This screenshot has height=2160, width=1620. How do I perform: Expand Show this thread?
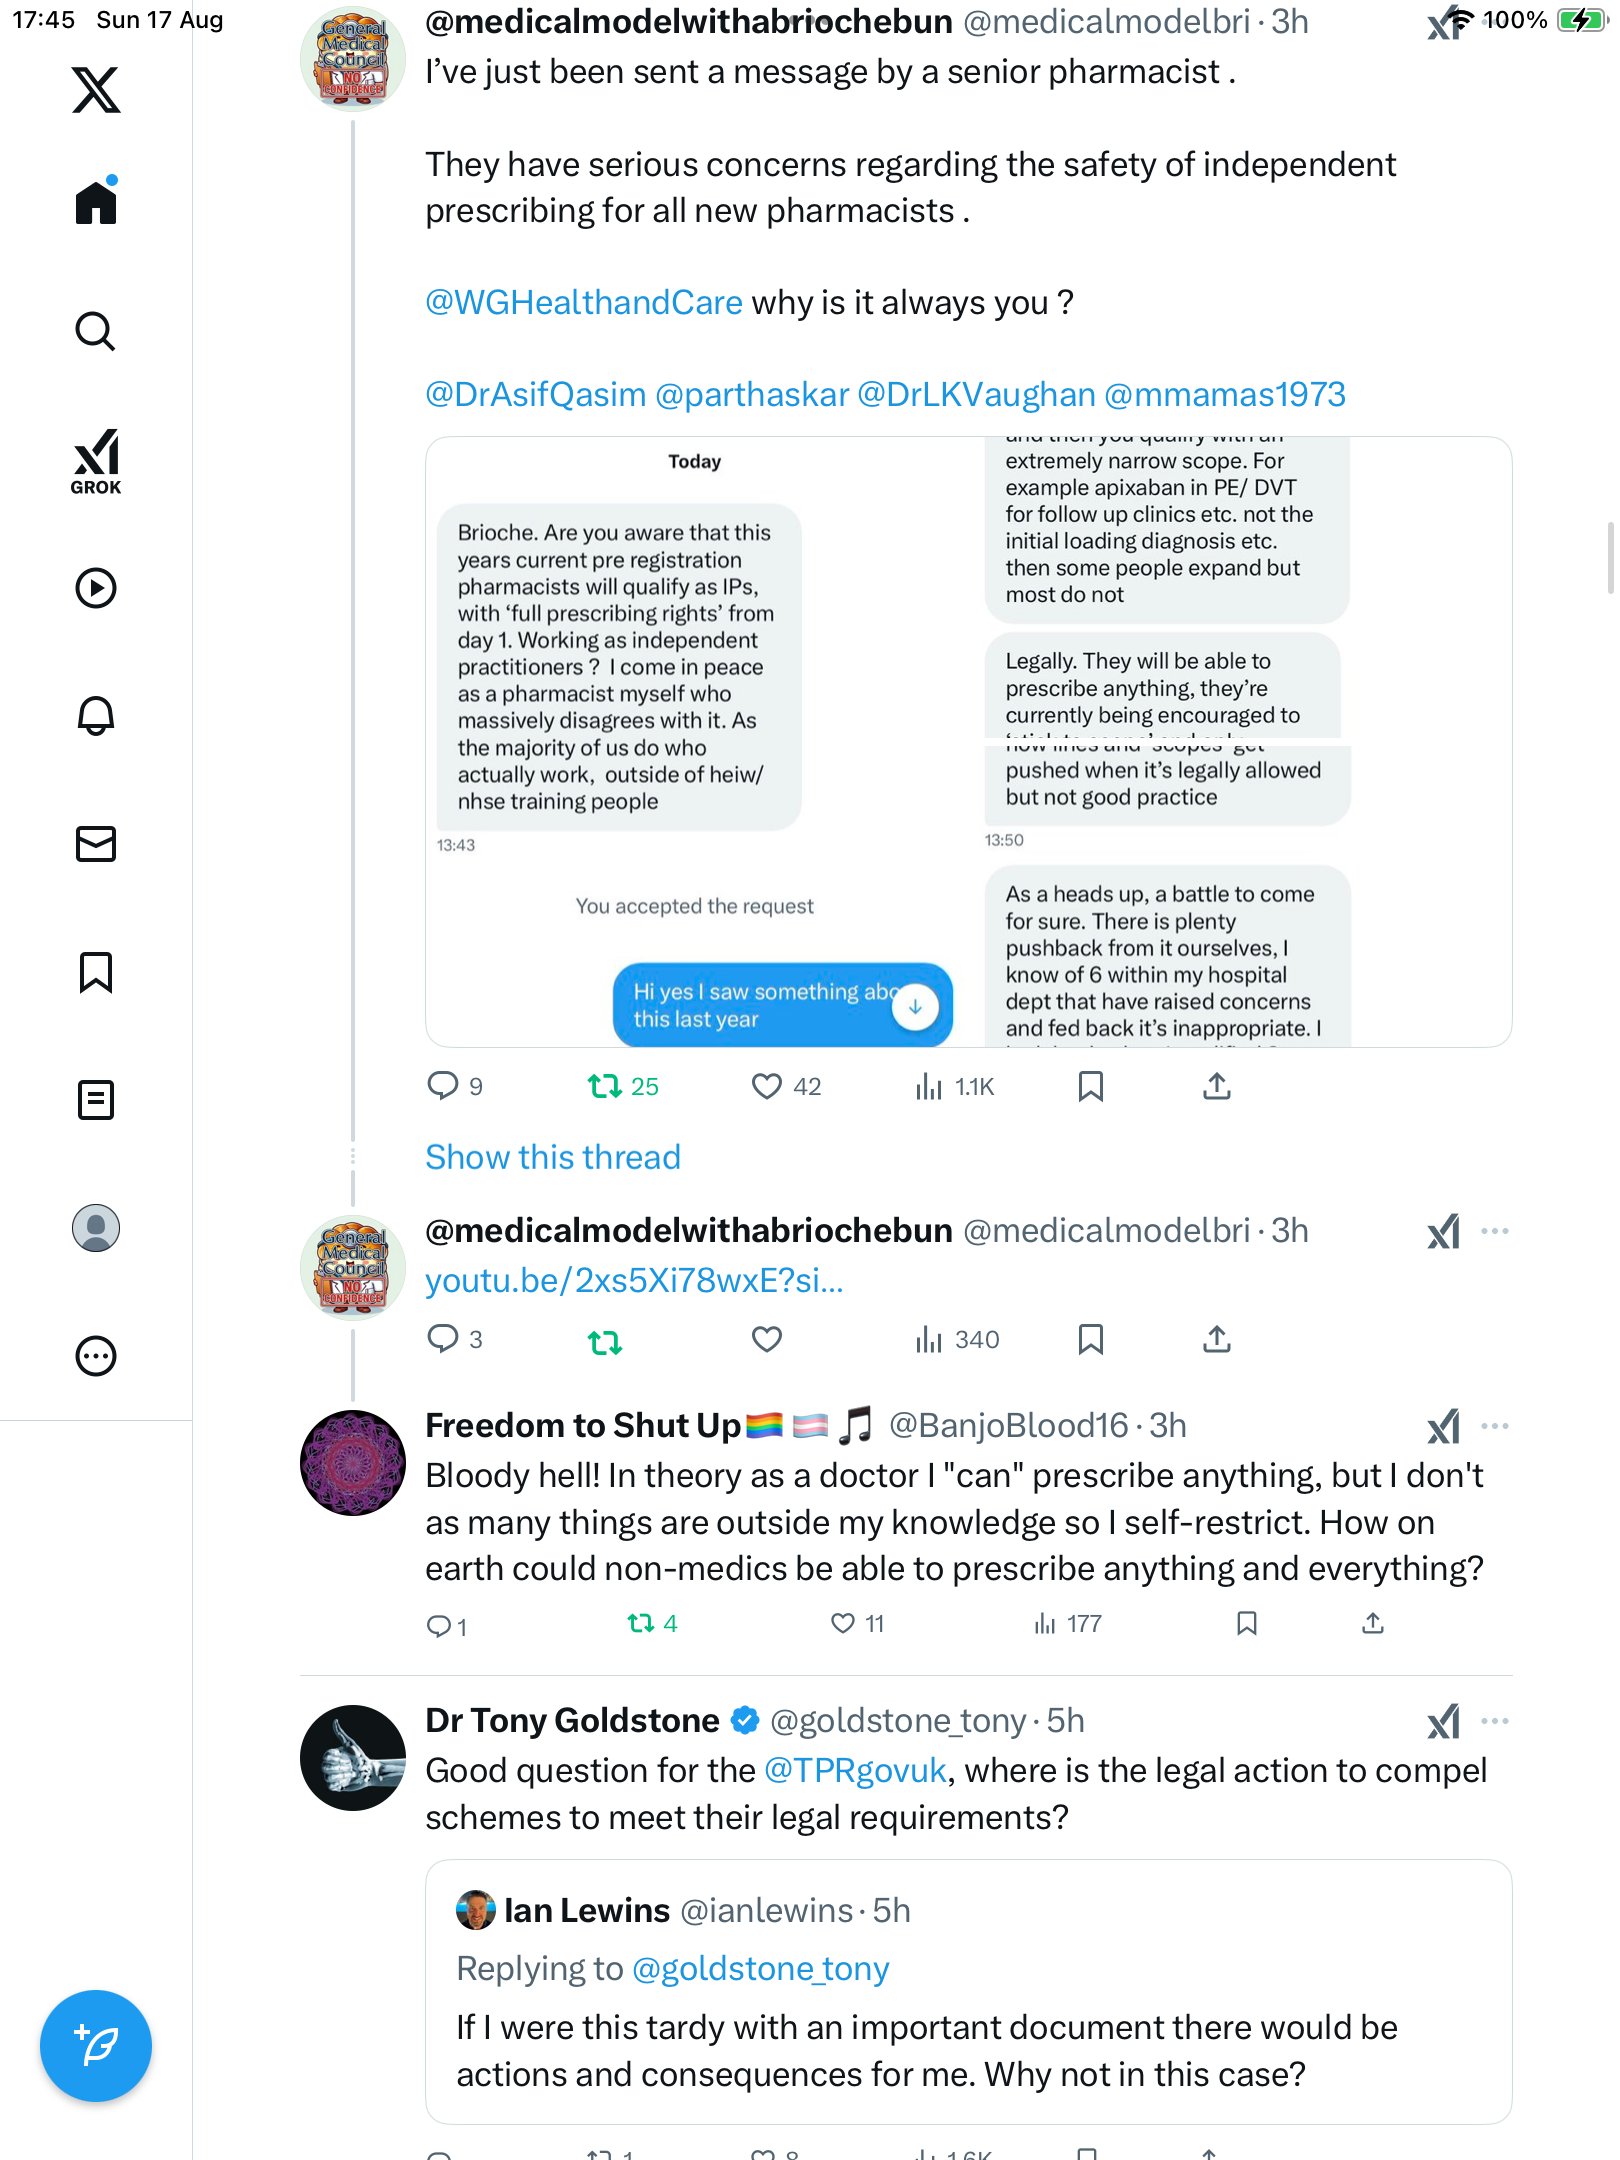coord(553,1157)
